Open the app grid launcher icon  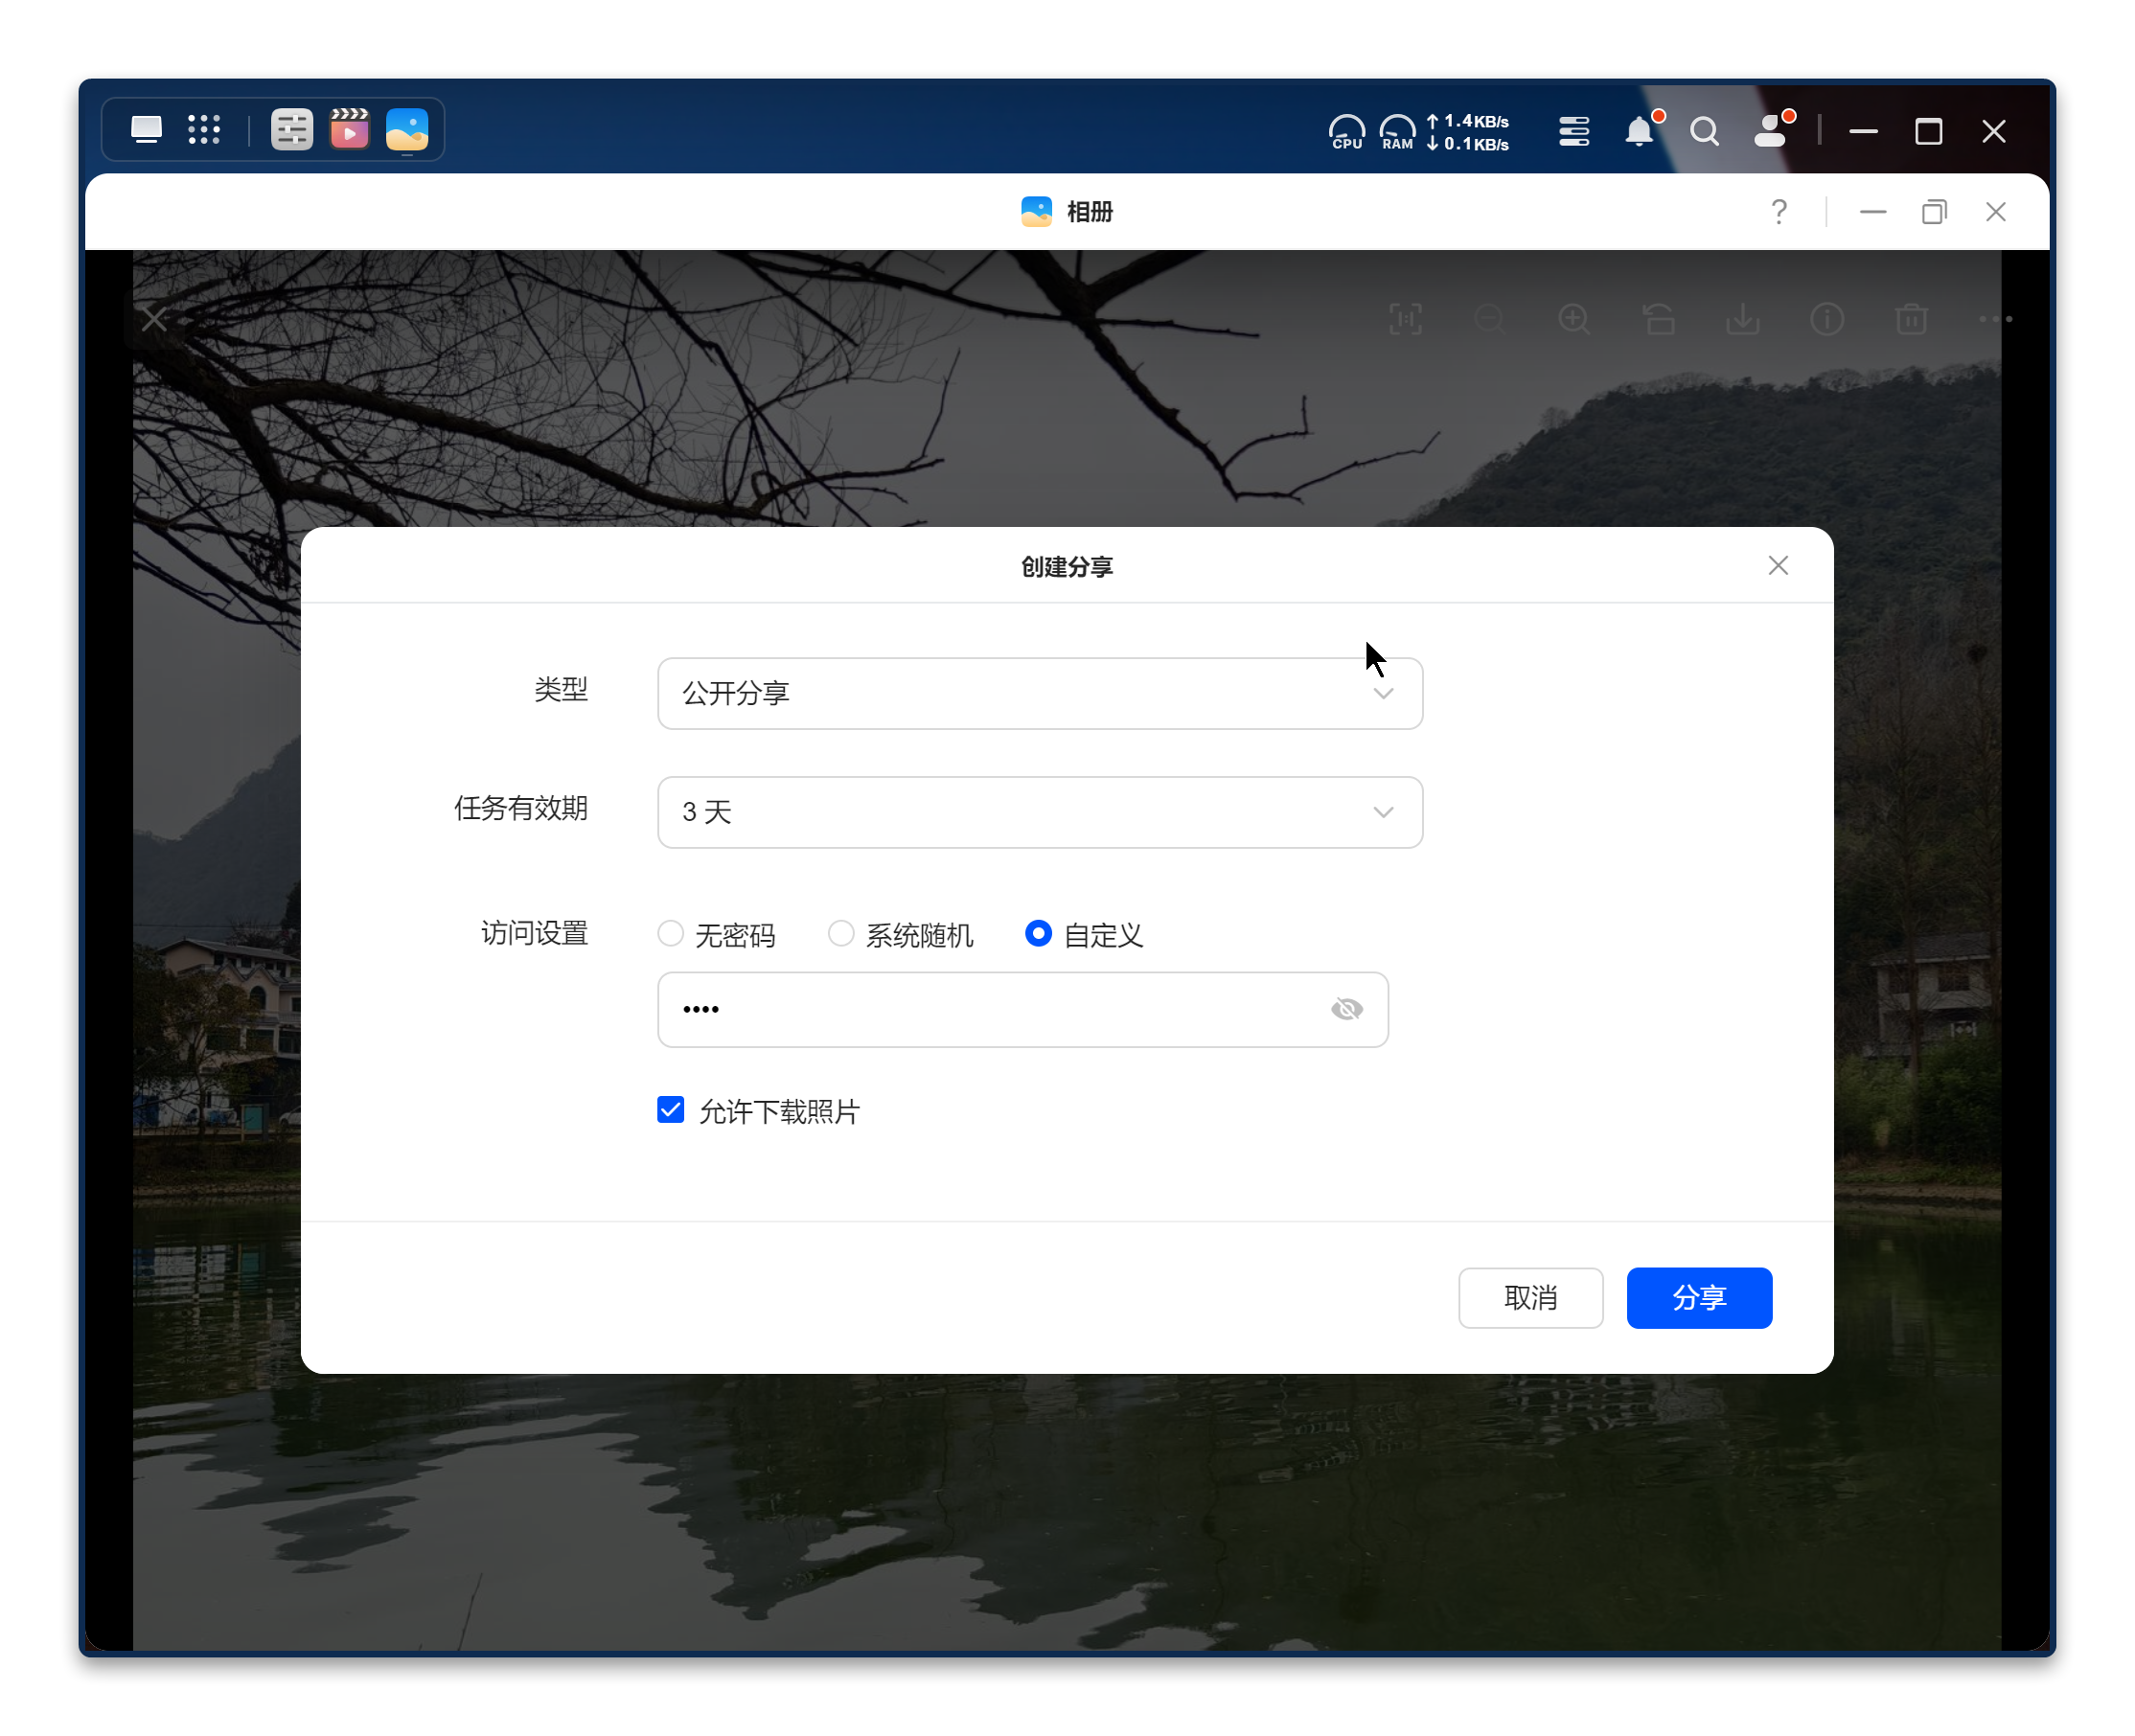204,129
